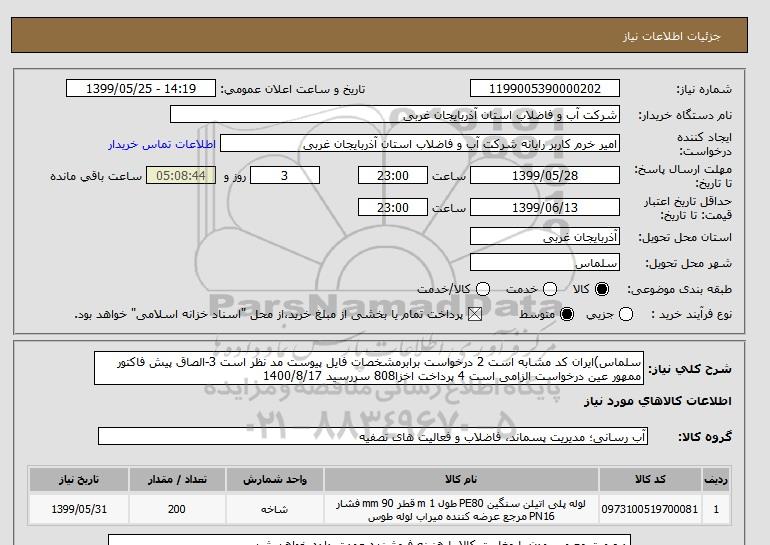Select the جزیی purchase type radio
Screen dimensions: 770x545
[x=626, y=314]
